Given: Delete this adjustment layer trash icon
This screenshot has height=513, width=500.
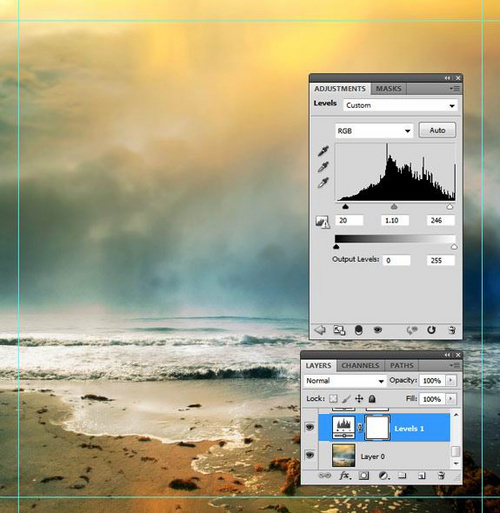Looking at the screenshot, I should [452, 330].
